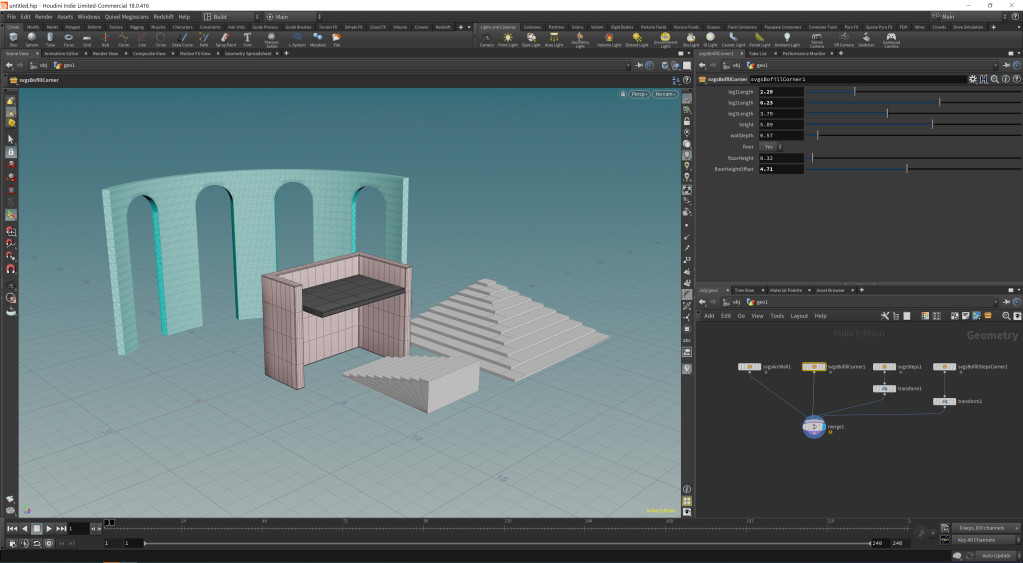Choose the Draw Curve shelf tool
Viewport: 1023px width, 563px height.
(183, 39)
